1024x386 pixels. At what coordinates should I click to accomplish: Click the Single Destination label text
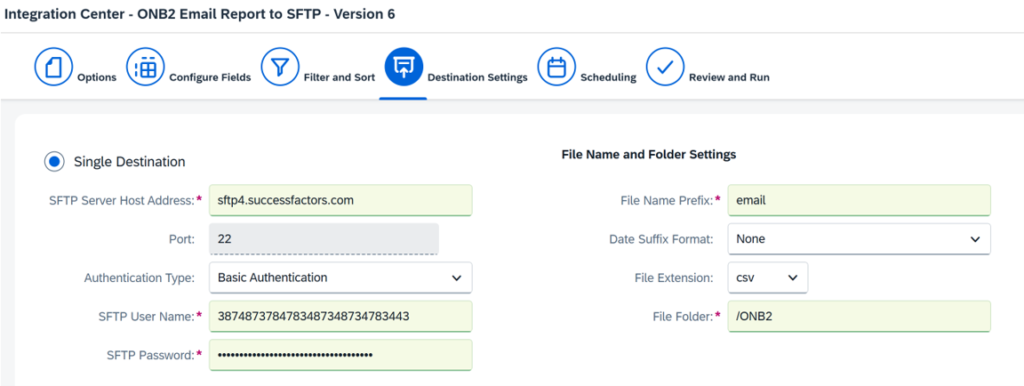pos(129,161)
